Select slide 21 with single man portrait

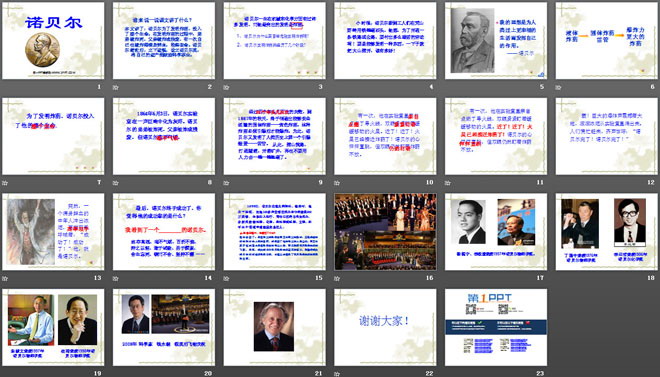pyautogui.click(x=274, y=327)
